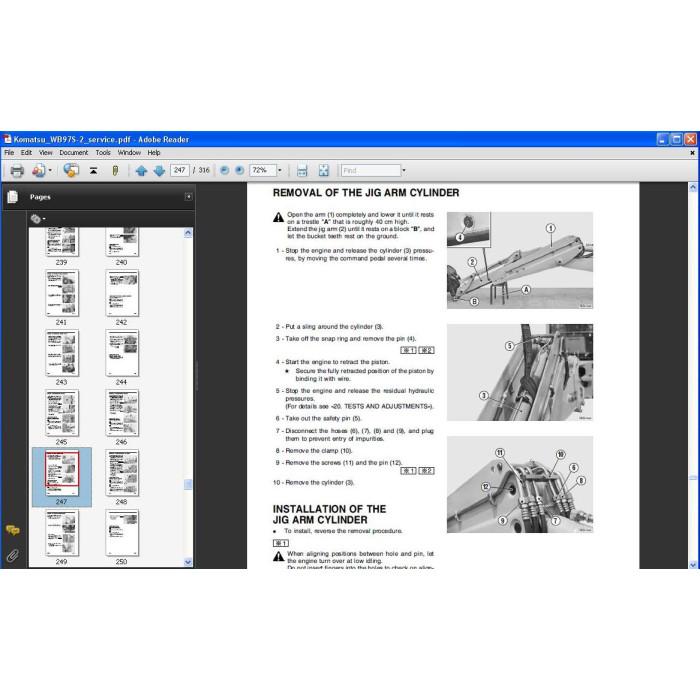Click the Pages panel icon in sidebar
Viewport: 700px width, 700px height.
point(12,197)
